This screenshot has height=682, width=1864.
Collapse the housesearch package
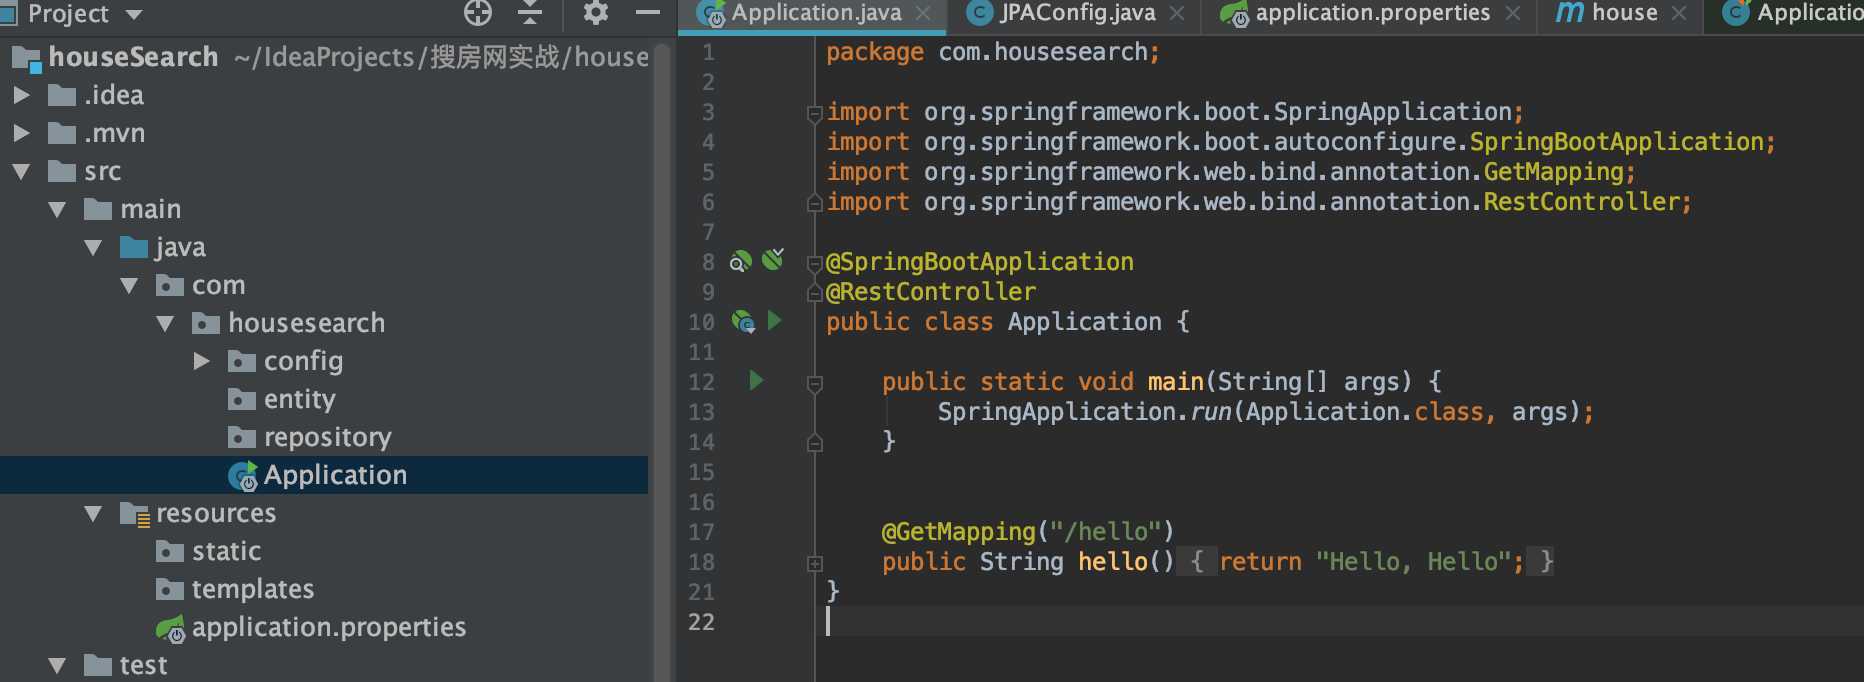click(x=165, y=324)
